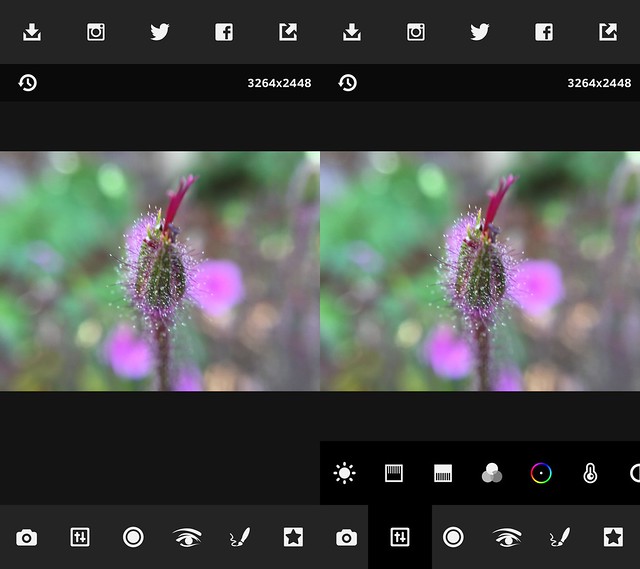Select the circle lens tool on left screen
Screen dimensions: 640x569
(x=133, y=537)
